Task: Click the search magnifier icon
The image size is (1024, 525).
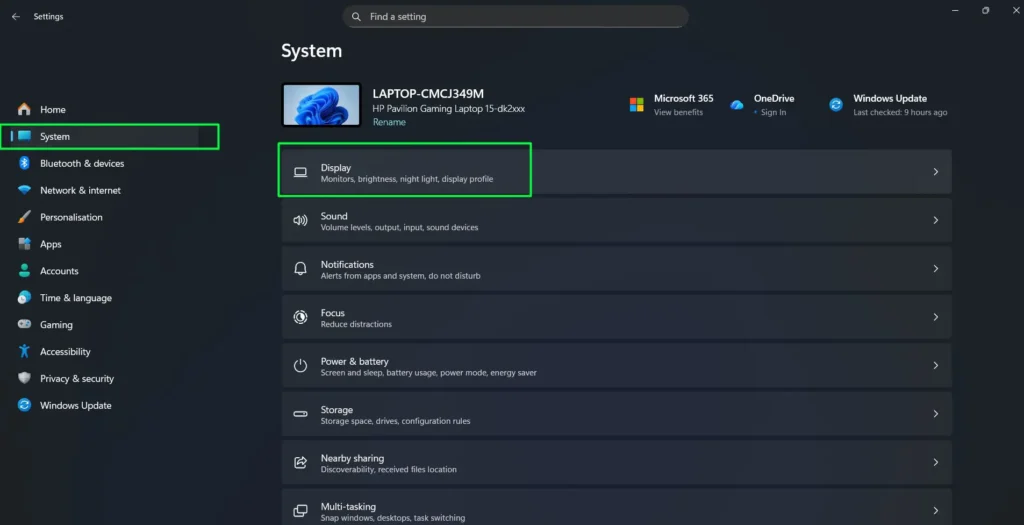Action: 356,17
